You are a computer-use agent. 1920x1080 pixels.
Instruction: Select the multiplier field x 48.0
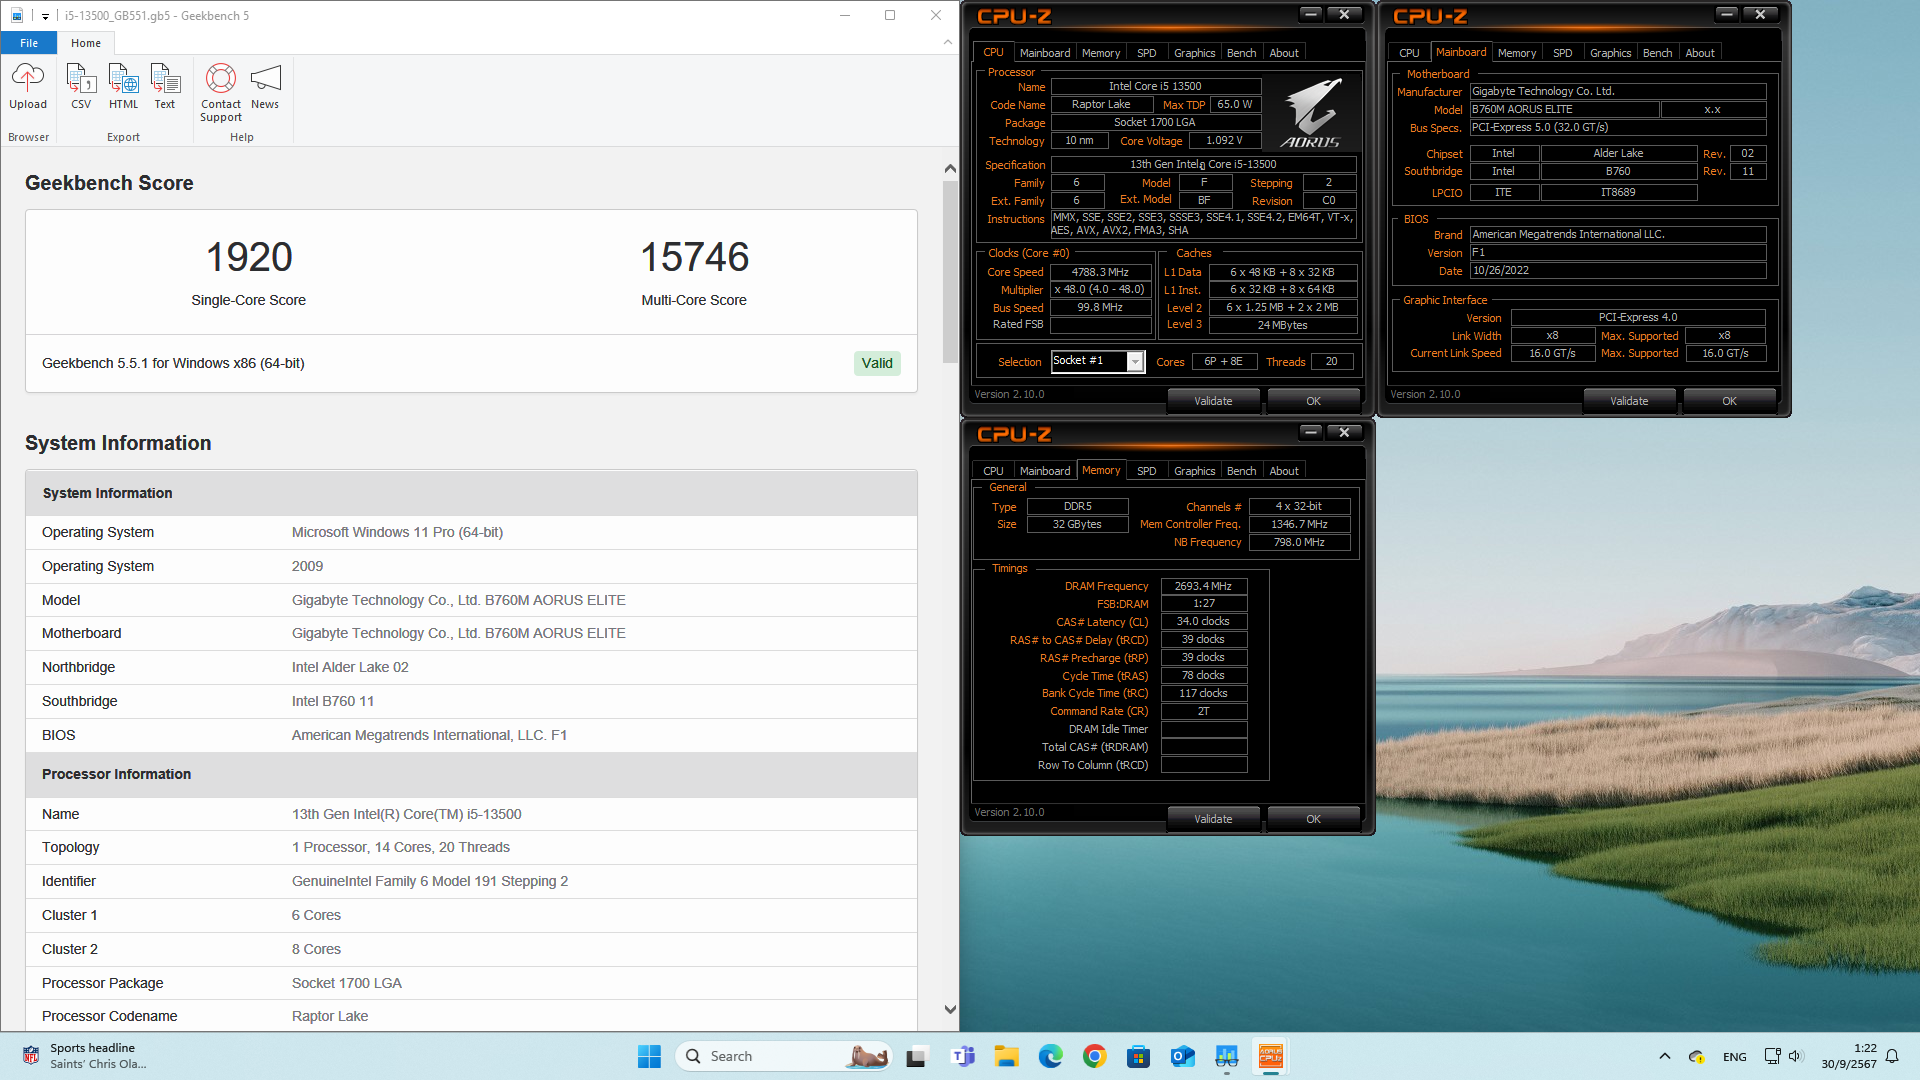(x=1100, y=289)
